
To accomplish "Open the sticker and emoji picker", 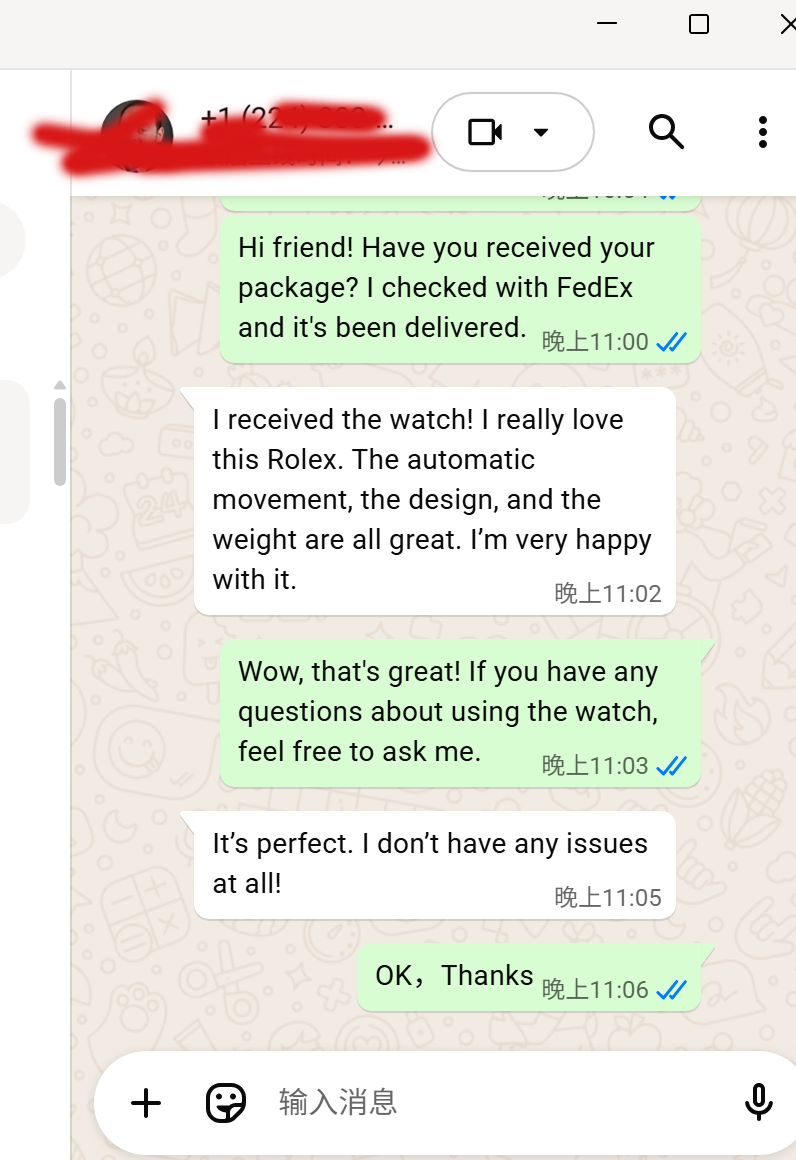I will (226, 1103).
